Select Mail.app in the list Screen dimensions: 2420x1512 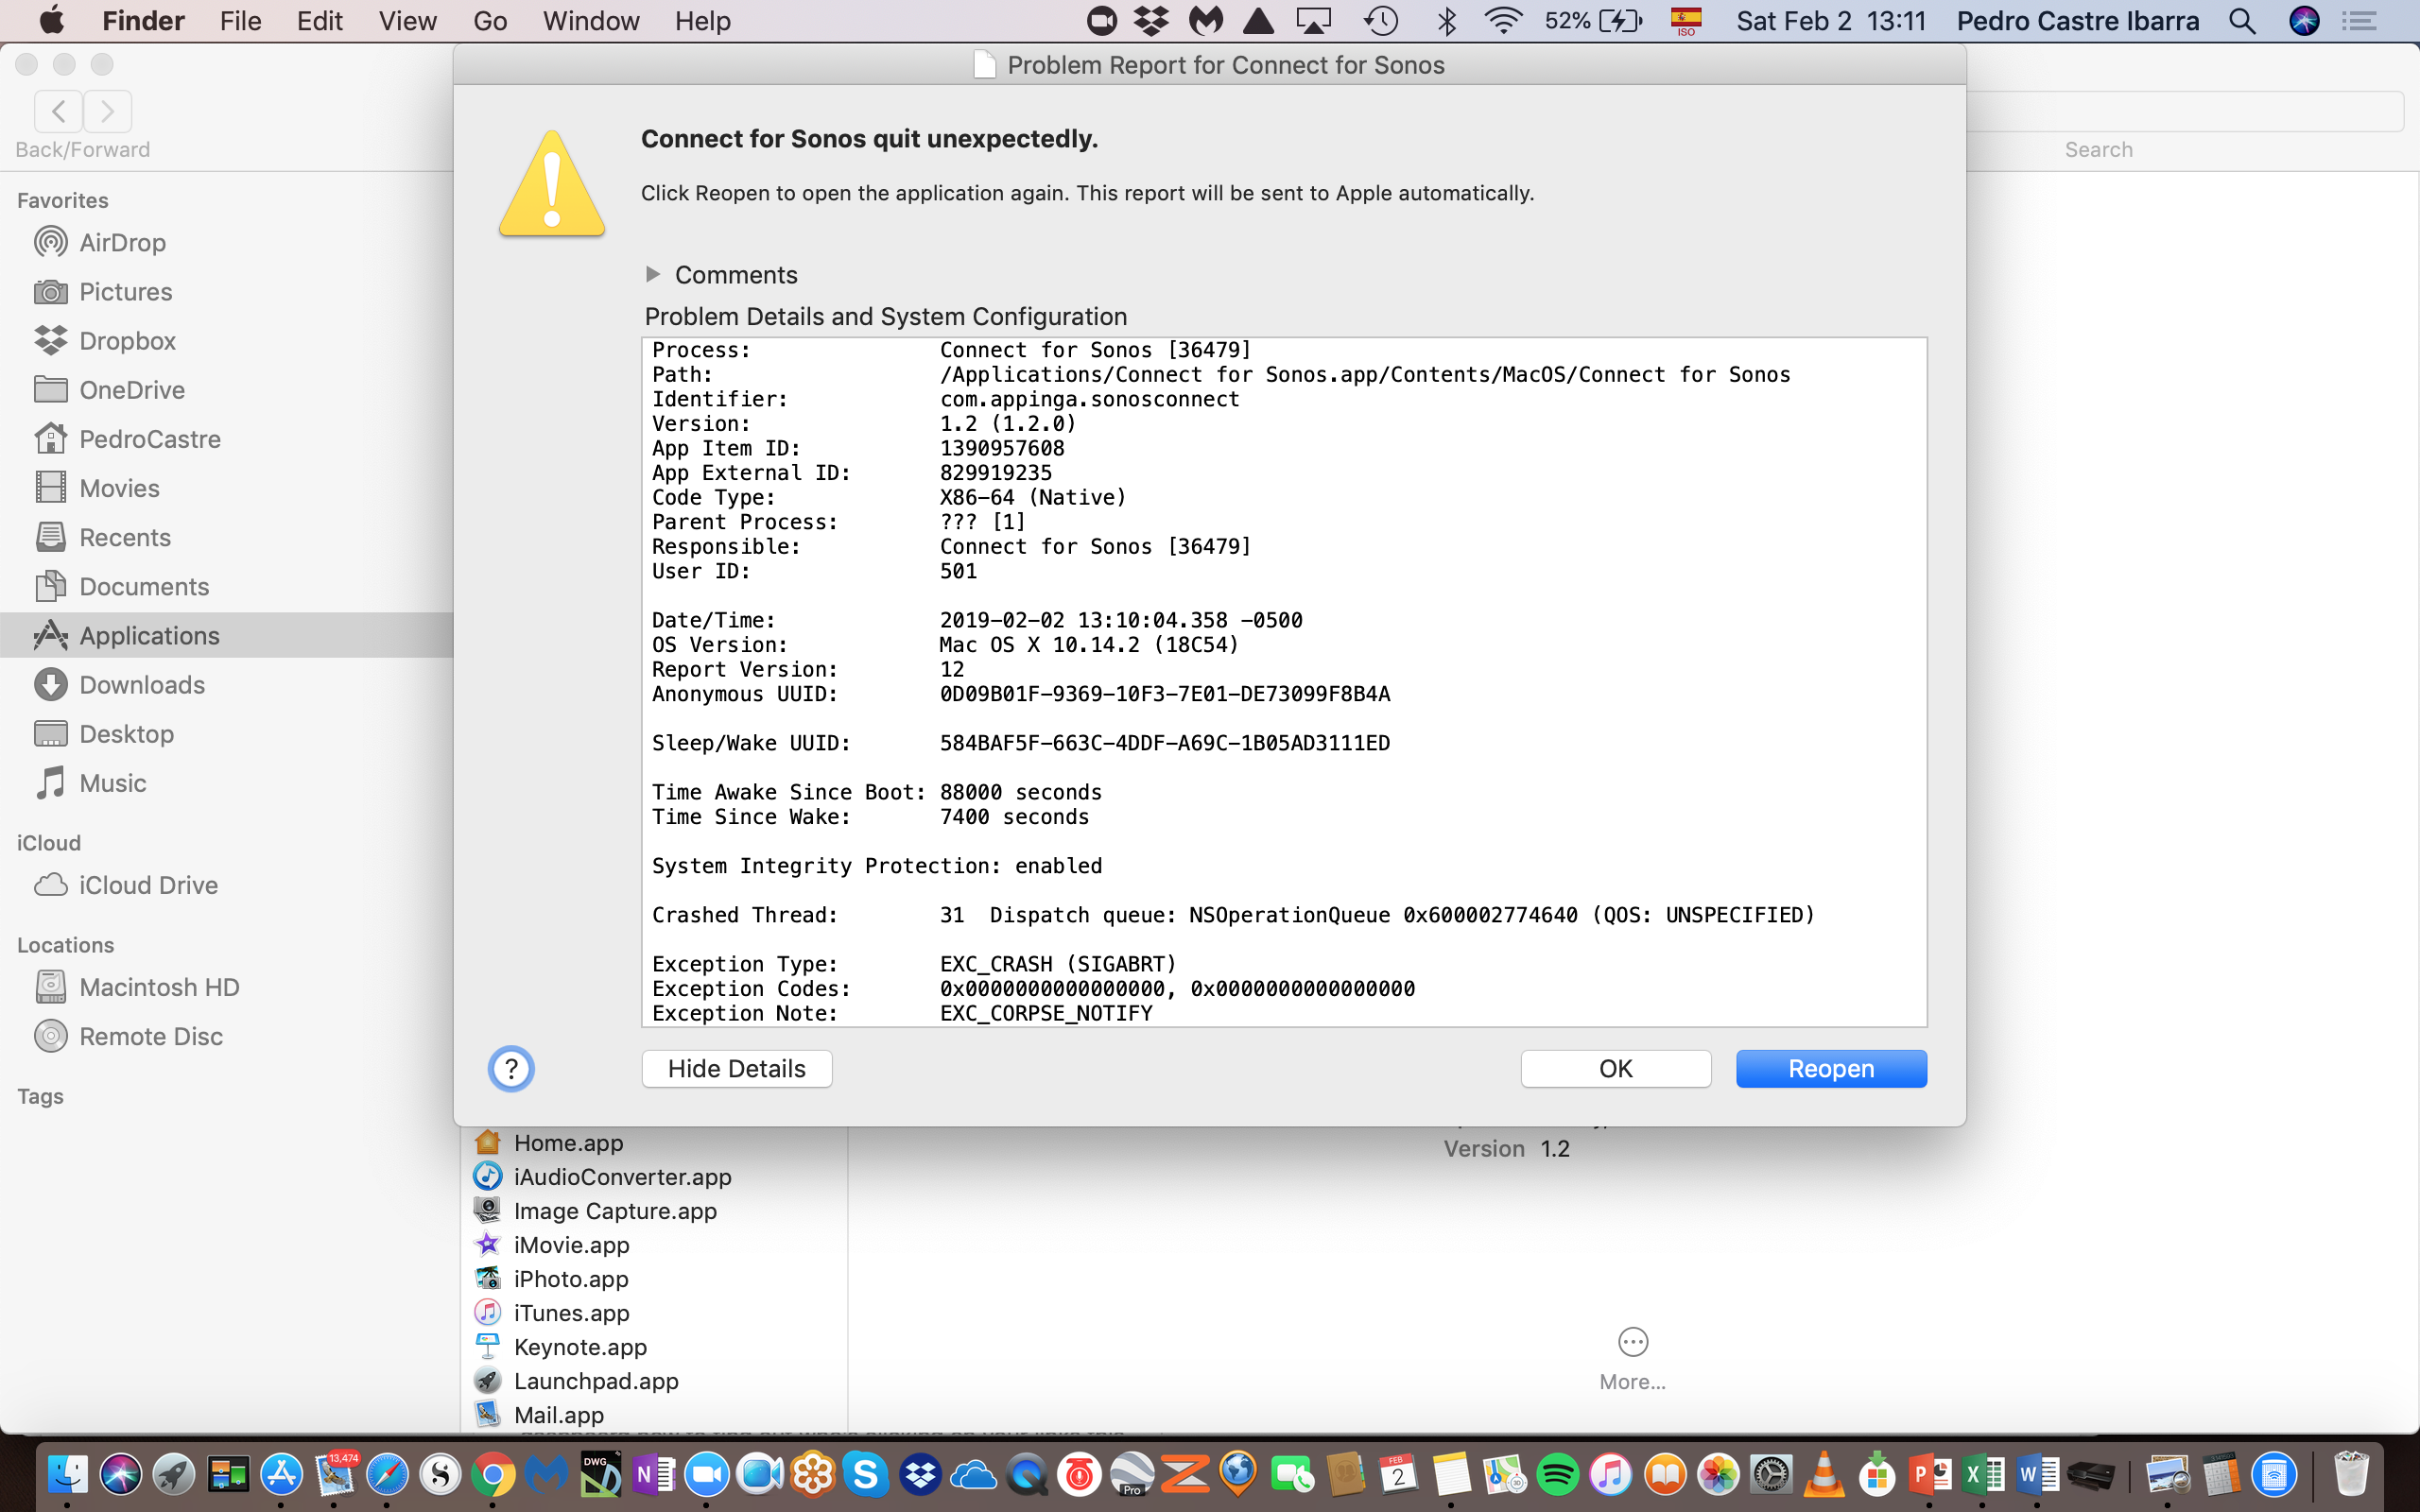click(558, 1415)
